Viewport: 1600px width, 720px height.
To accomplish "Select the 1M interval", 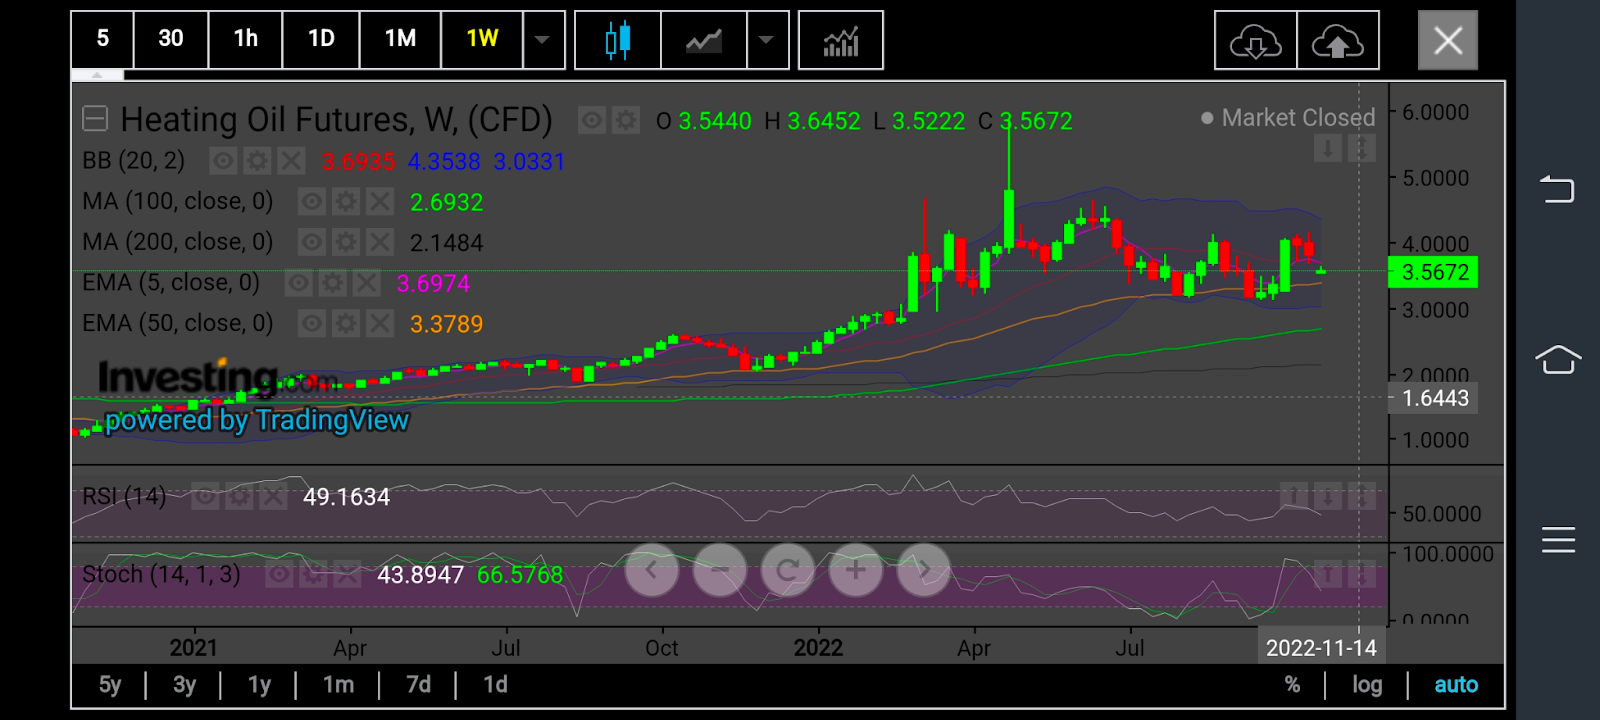I will pyautogui.click(x=400, y=40).
